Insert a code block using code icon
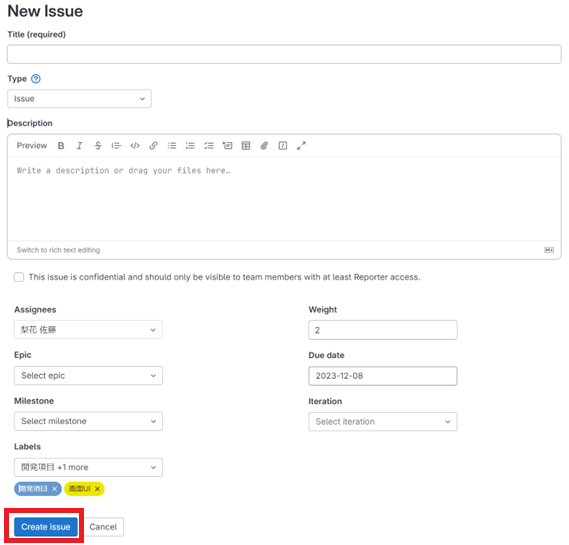Image resolution: width=569 pixels, height=545 pixels. click(x=135, y=146)
